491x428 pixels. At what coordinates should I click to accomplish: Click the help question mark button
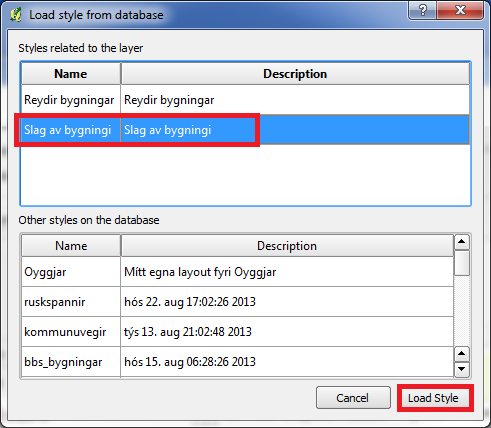(x=422, y=10)
